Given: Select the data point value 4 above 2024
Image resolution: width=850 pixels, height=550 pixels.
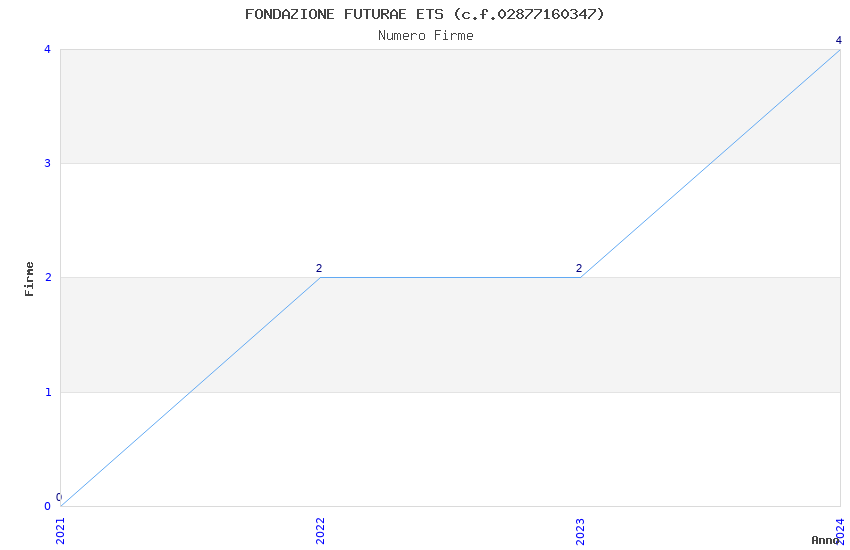Looking at the screenshot, I should tap(839, 40).
